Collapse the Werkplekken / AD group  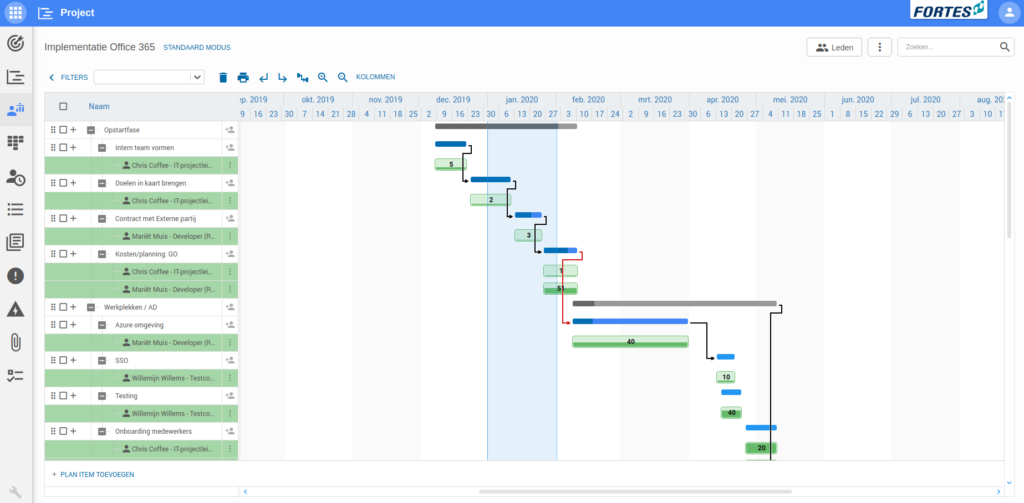click(91, 307)
